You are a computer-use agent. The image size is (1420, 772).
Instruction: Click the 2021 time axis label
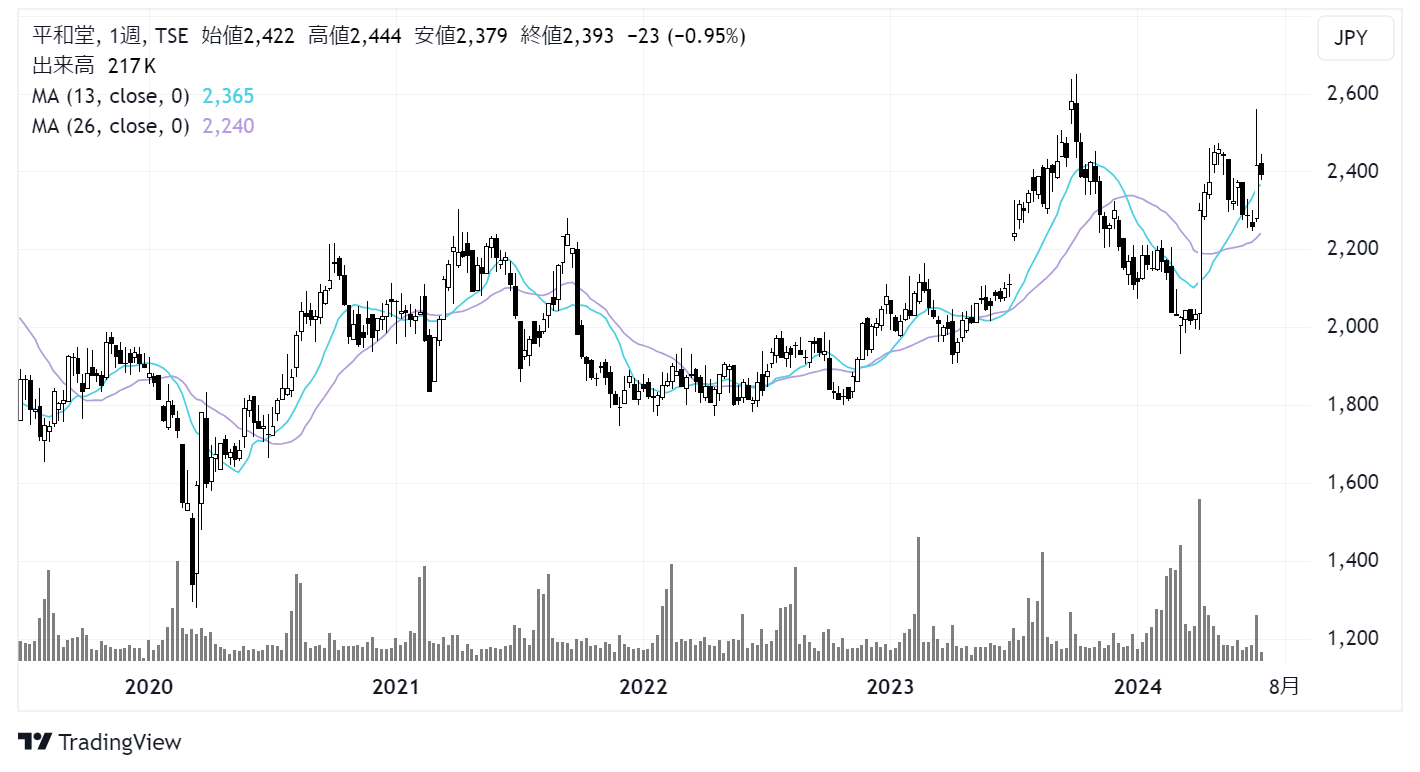(396, 687)
